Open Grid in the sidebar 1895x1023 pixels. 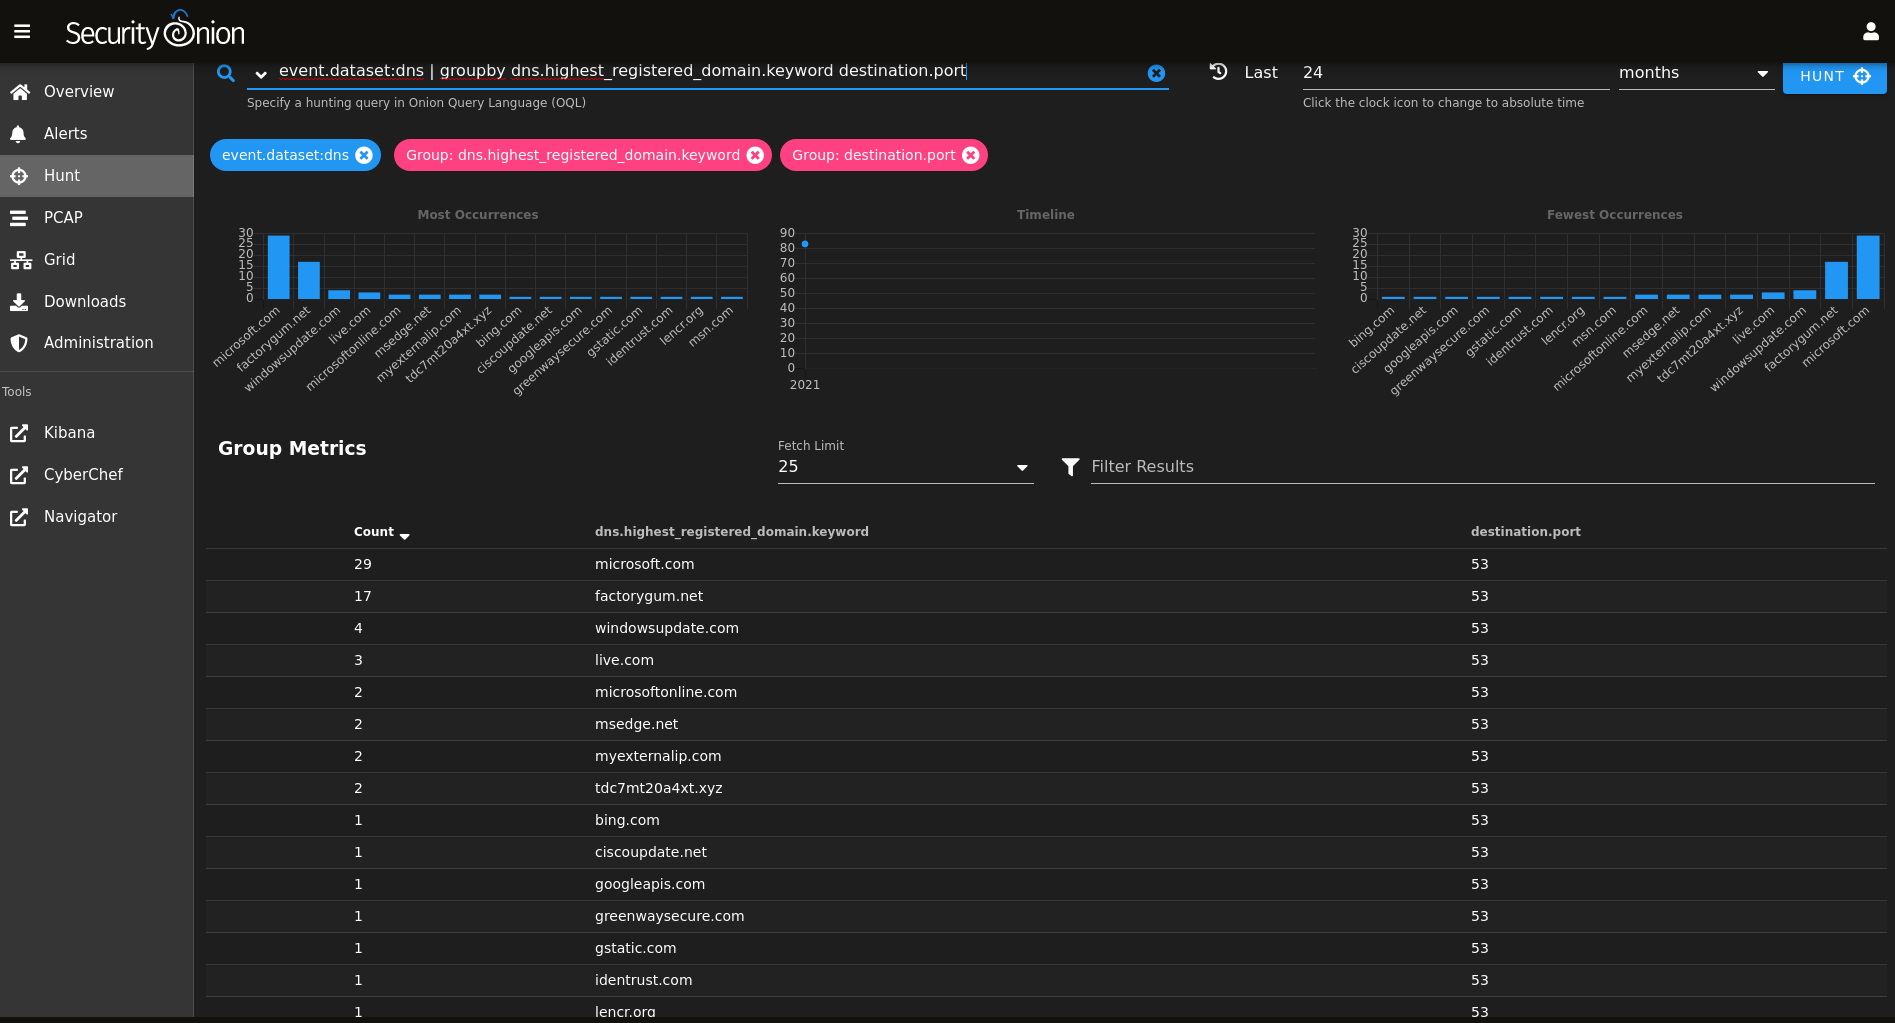coord(96,260)
